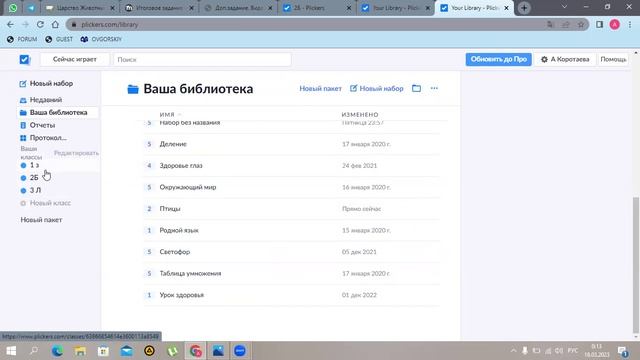640x360 pixels.
Task: Open the Таблица умножения set
Action: point(291,273)
